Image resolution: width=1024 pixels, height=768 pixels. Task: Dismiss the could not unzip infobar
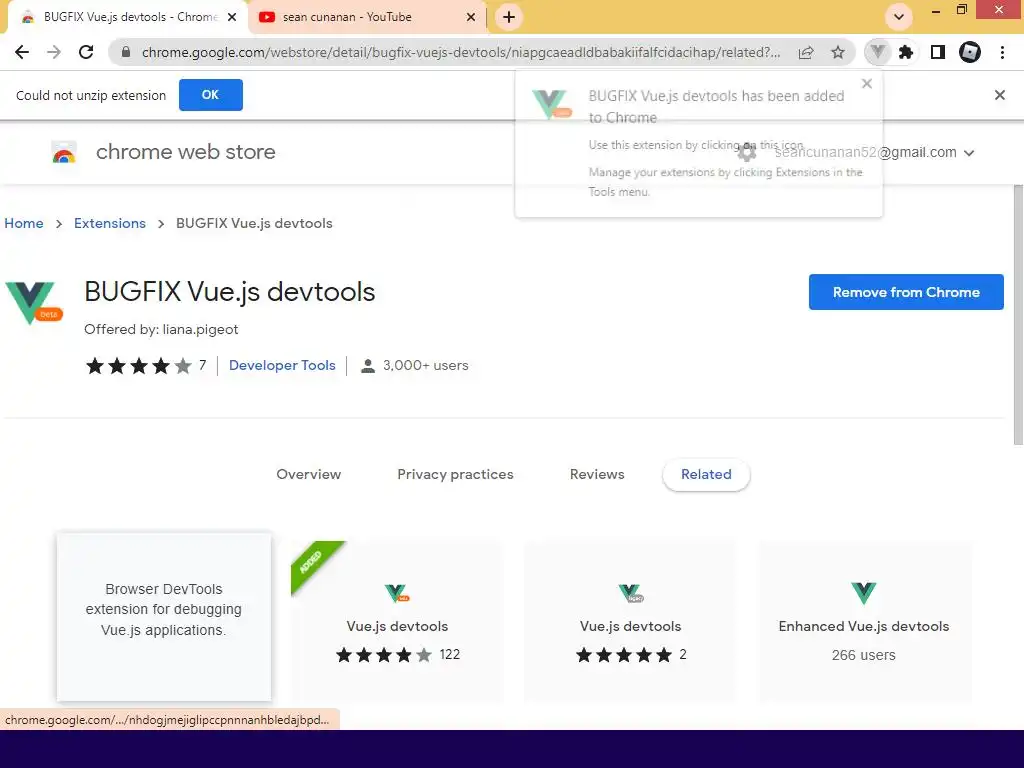click(999, 95)
